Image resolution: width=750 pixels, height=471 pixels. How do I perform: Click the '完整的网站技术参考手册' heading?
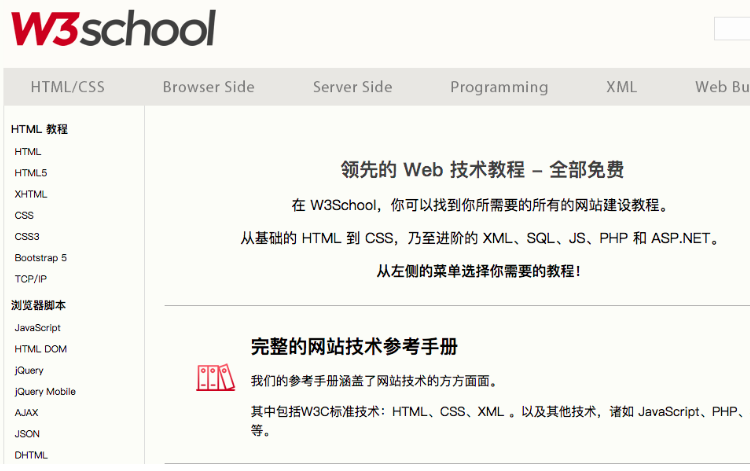(354, 347)
